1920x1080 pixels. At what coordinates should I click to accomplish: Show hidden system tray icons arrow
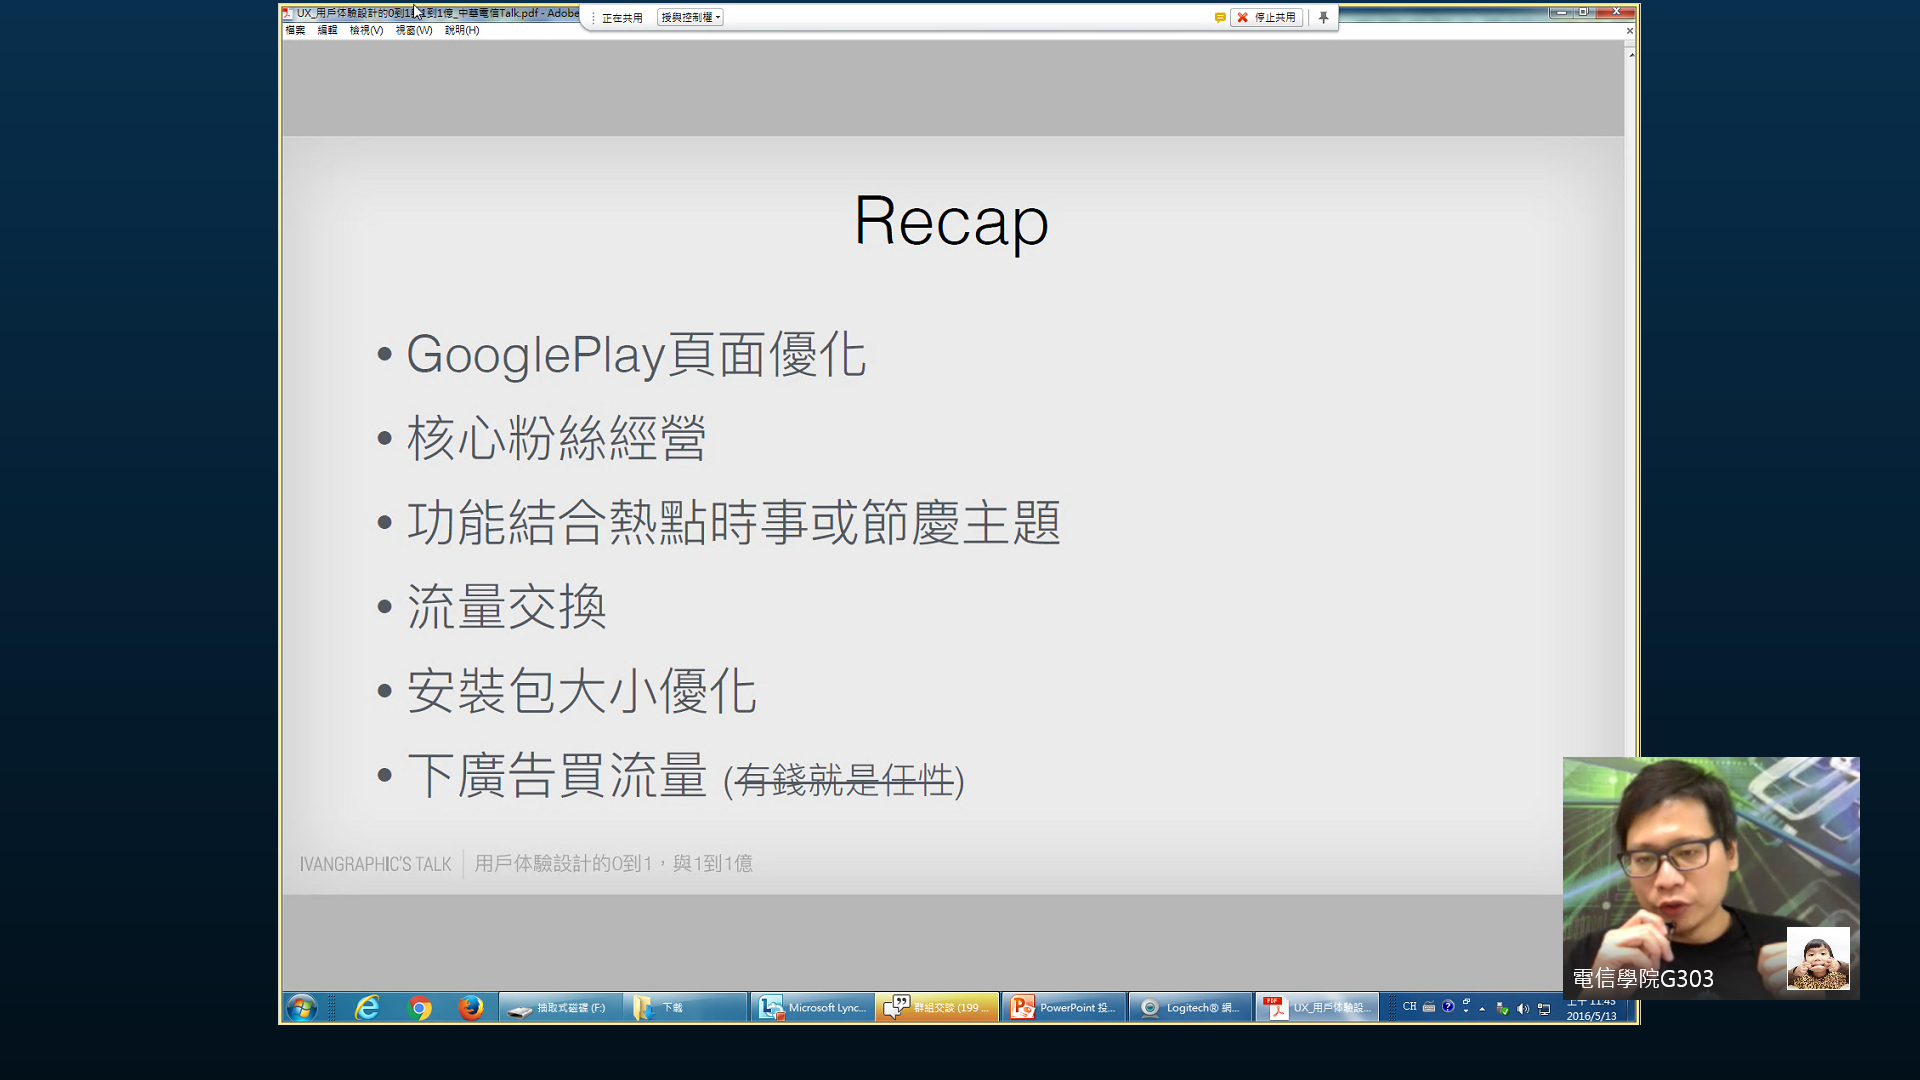(x=1482, y=1008)
